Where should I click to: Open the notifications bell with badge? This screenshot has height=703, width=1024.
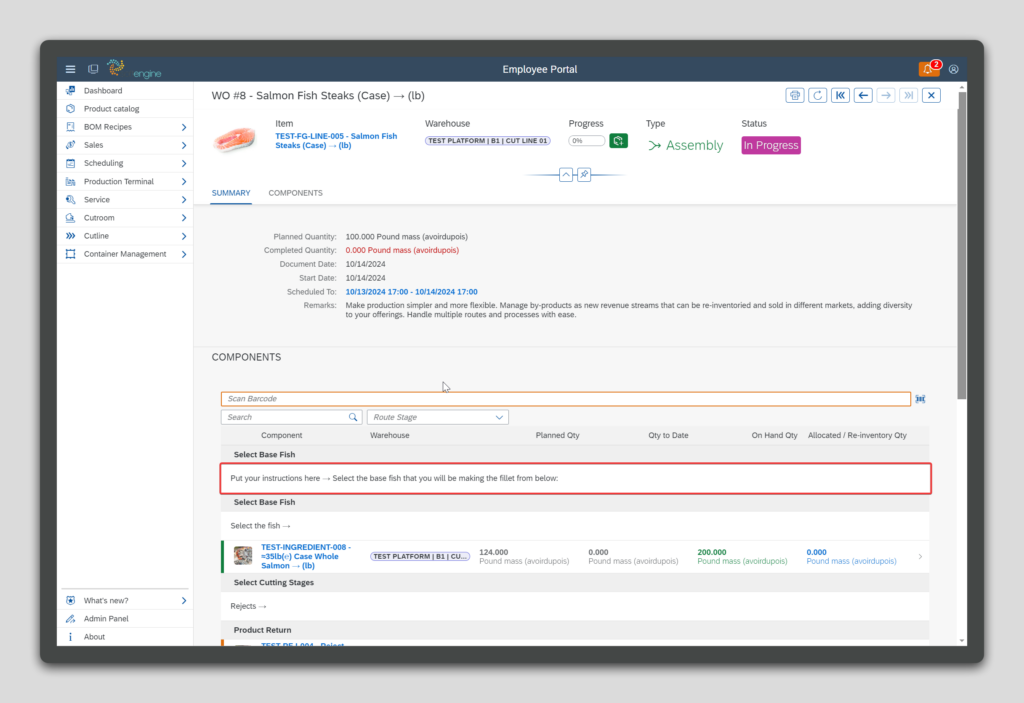coord(928,69)
